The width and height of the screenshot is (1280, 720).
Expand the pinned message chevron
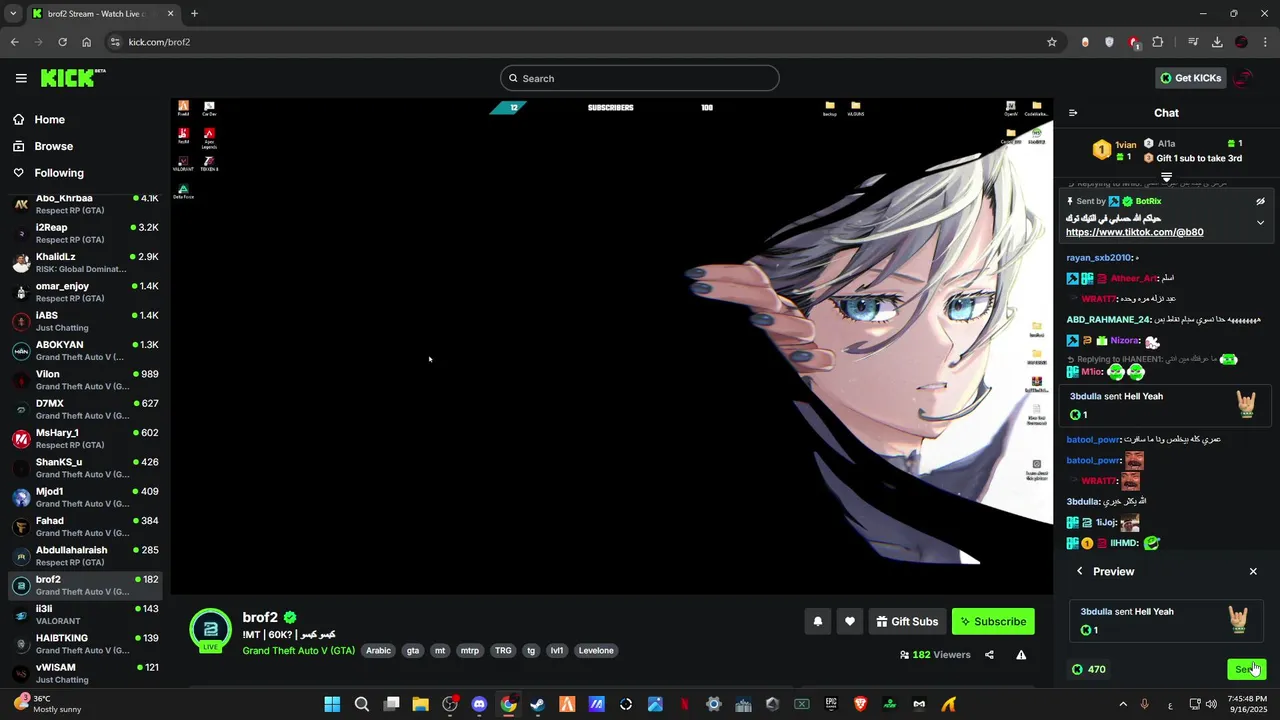[1260, 222]
